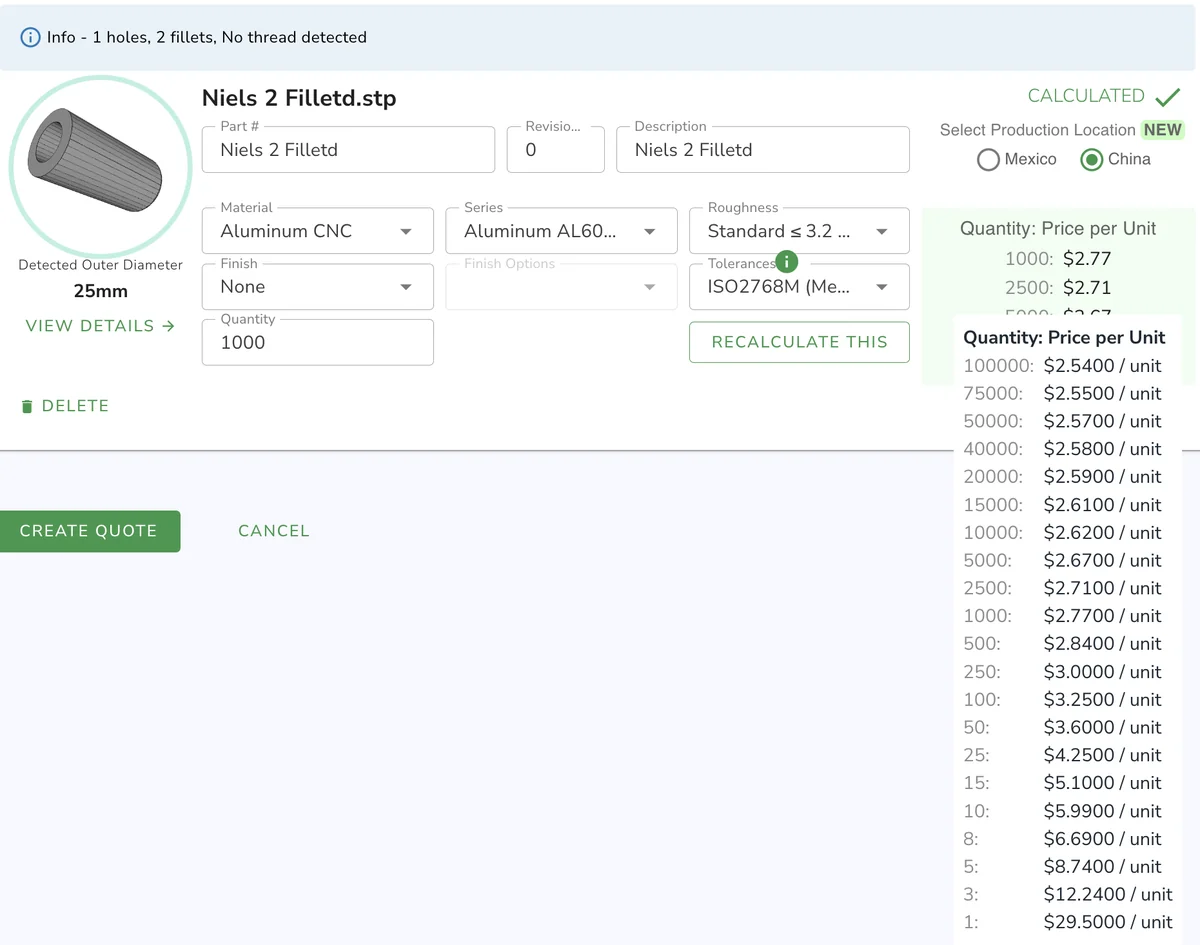Click the 5 quantity price $8.7400 row
Image resolution: width=1200 pixels, height=945 pixels.
coord(1063,867)
